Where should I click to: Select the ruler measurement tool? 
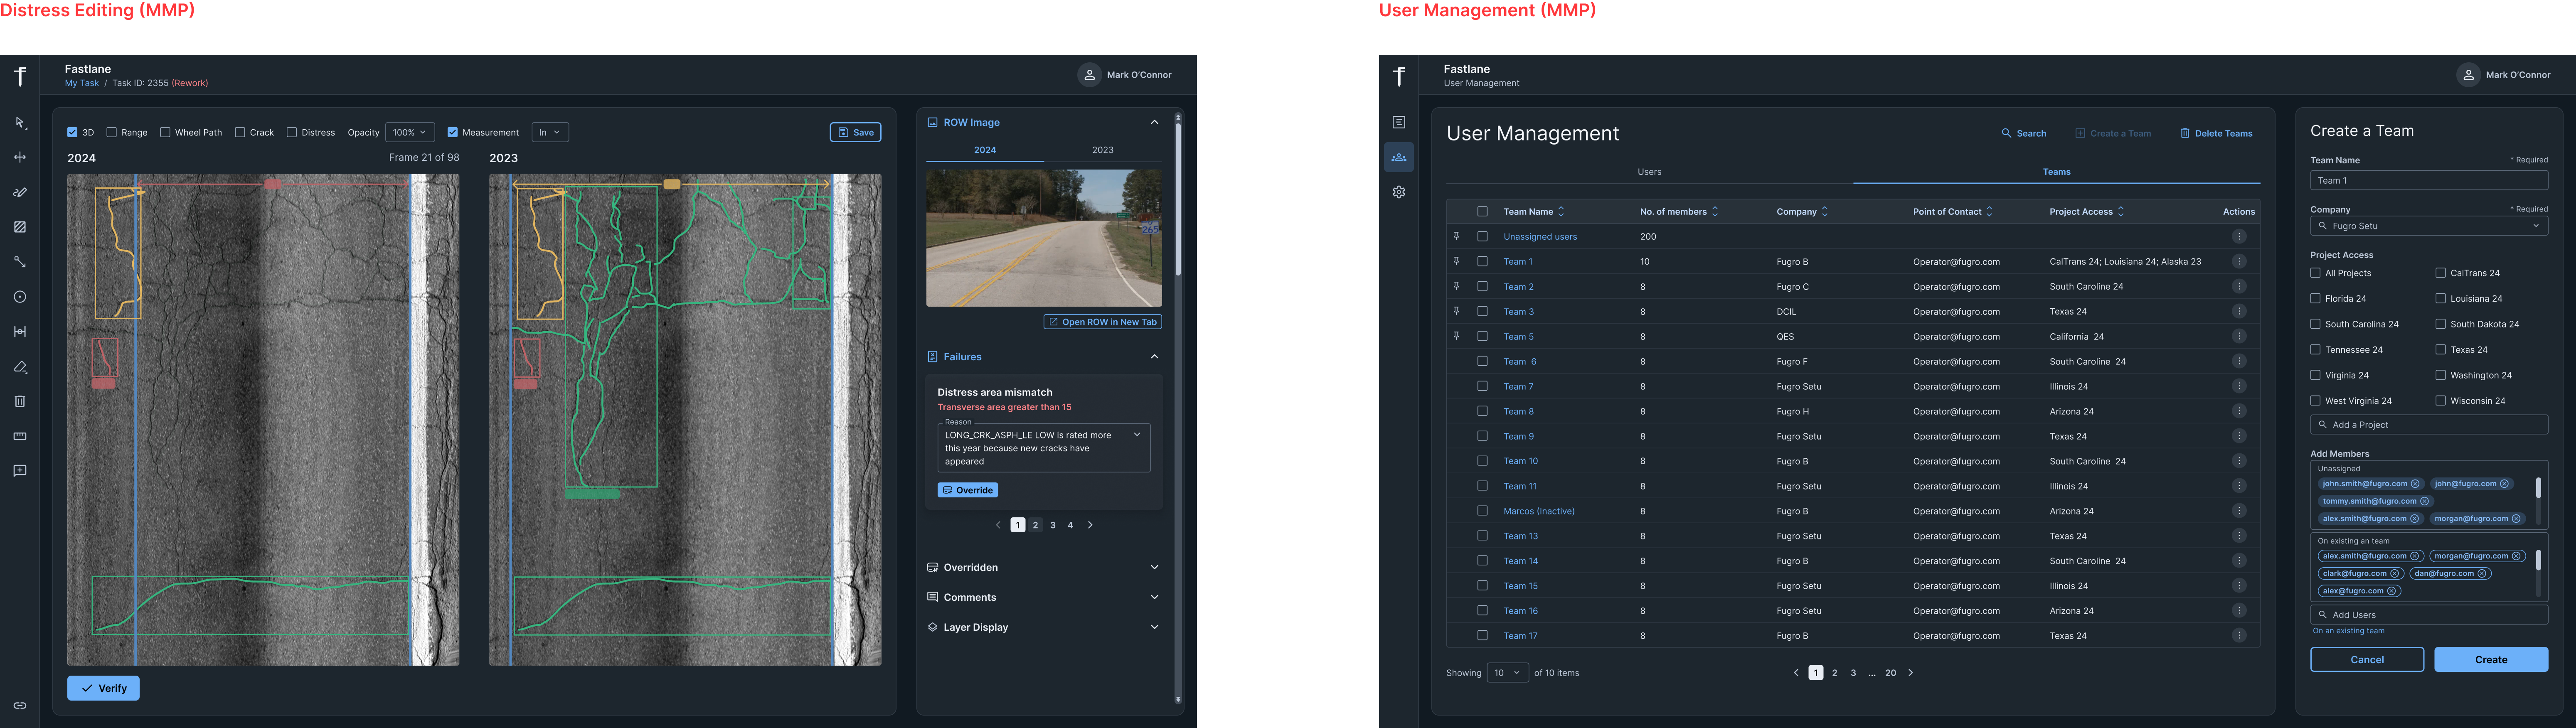coord(20,436)
